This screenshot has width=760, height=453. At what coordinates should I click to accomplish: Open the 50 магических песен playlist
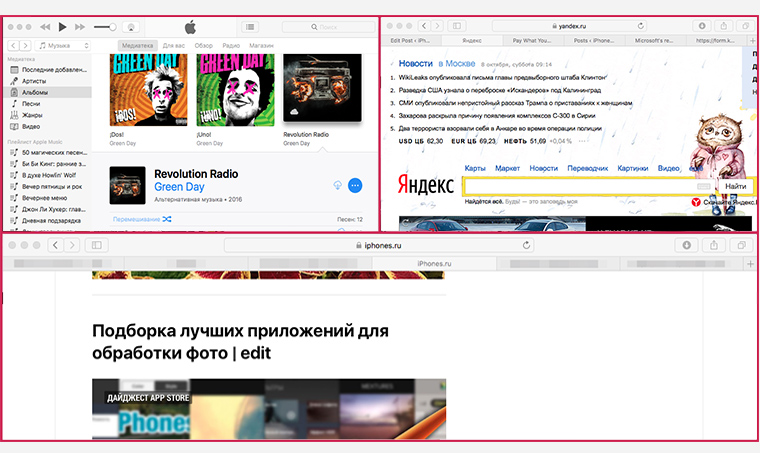[48, 152]
